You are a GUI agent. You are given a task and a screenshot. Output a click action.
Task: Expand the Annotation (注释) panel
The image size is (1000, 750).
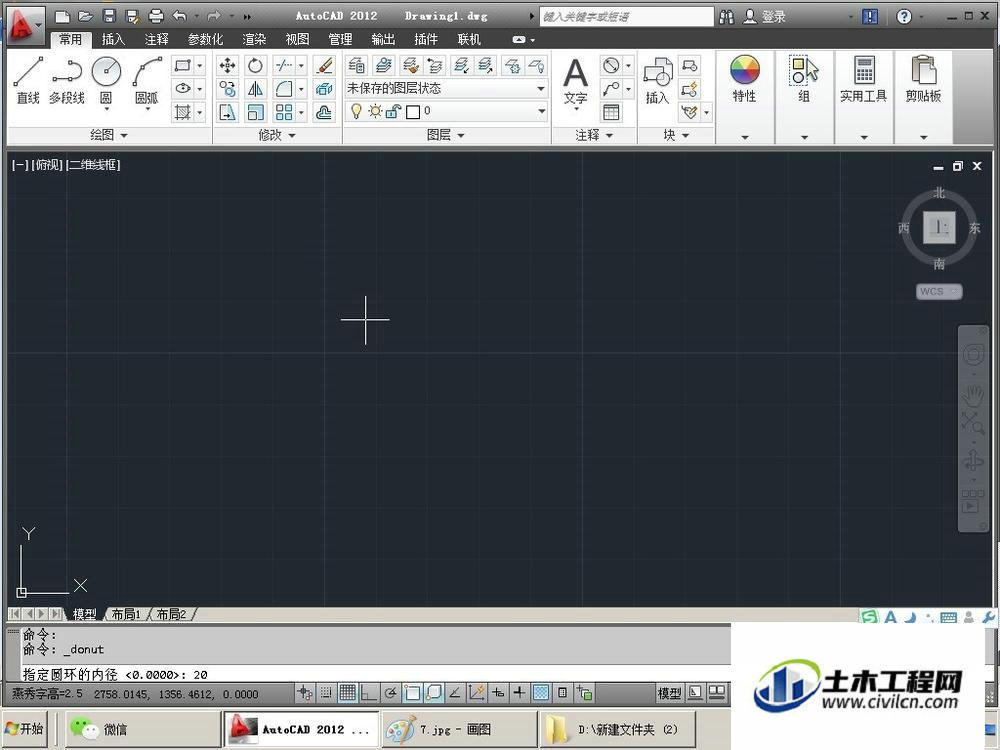(594, 135)
